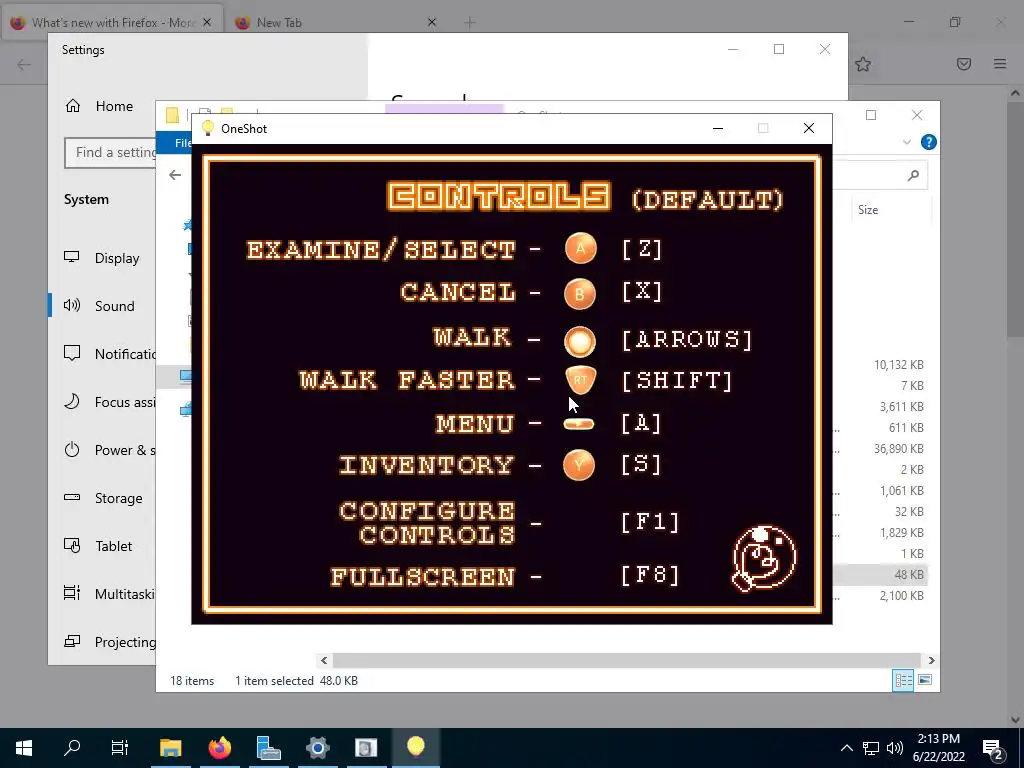Open Windows Start menu
Image resolution: width=1024 pixels, height=768 pixels.
24,748
